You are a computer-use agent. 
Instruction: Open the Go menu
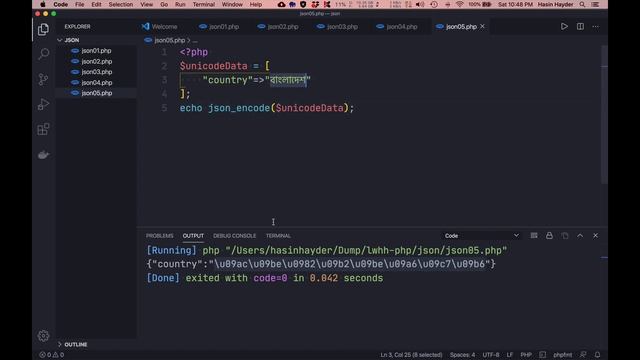[164, 4]
